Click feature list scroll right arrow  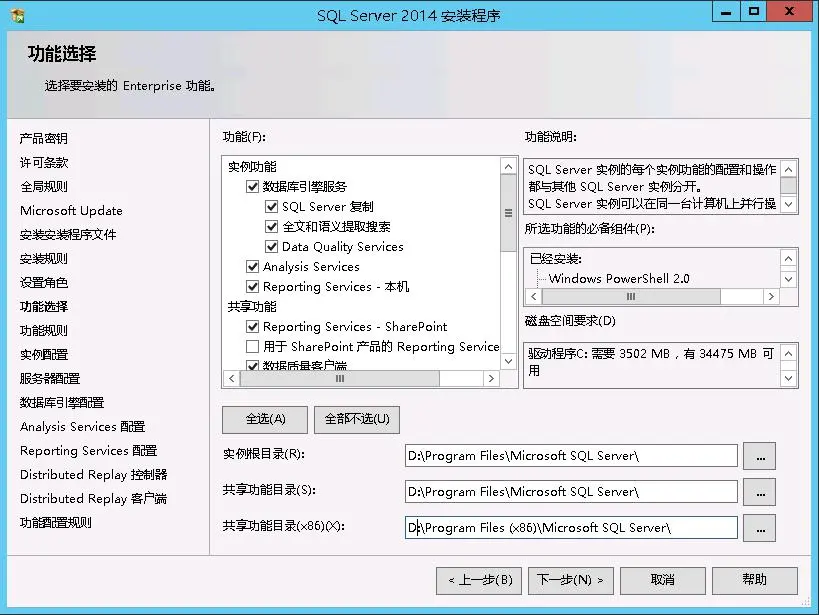pos(491,378)
